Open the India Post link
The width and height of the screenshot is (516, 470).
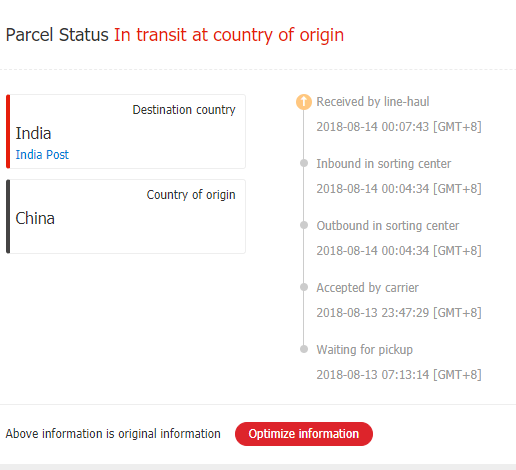click(42, 155)
